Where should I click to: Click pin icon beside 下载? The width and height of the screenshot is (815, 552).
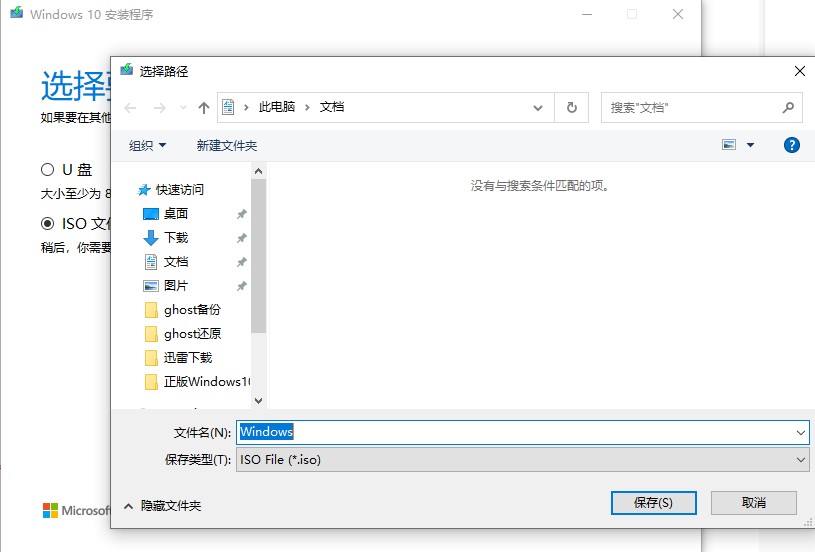click(242, 238)
